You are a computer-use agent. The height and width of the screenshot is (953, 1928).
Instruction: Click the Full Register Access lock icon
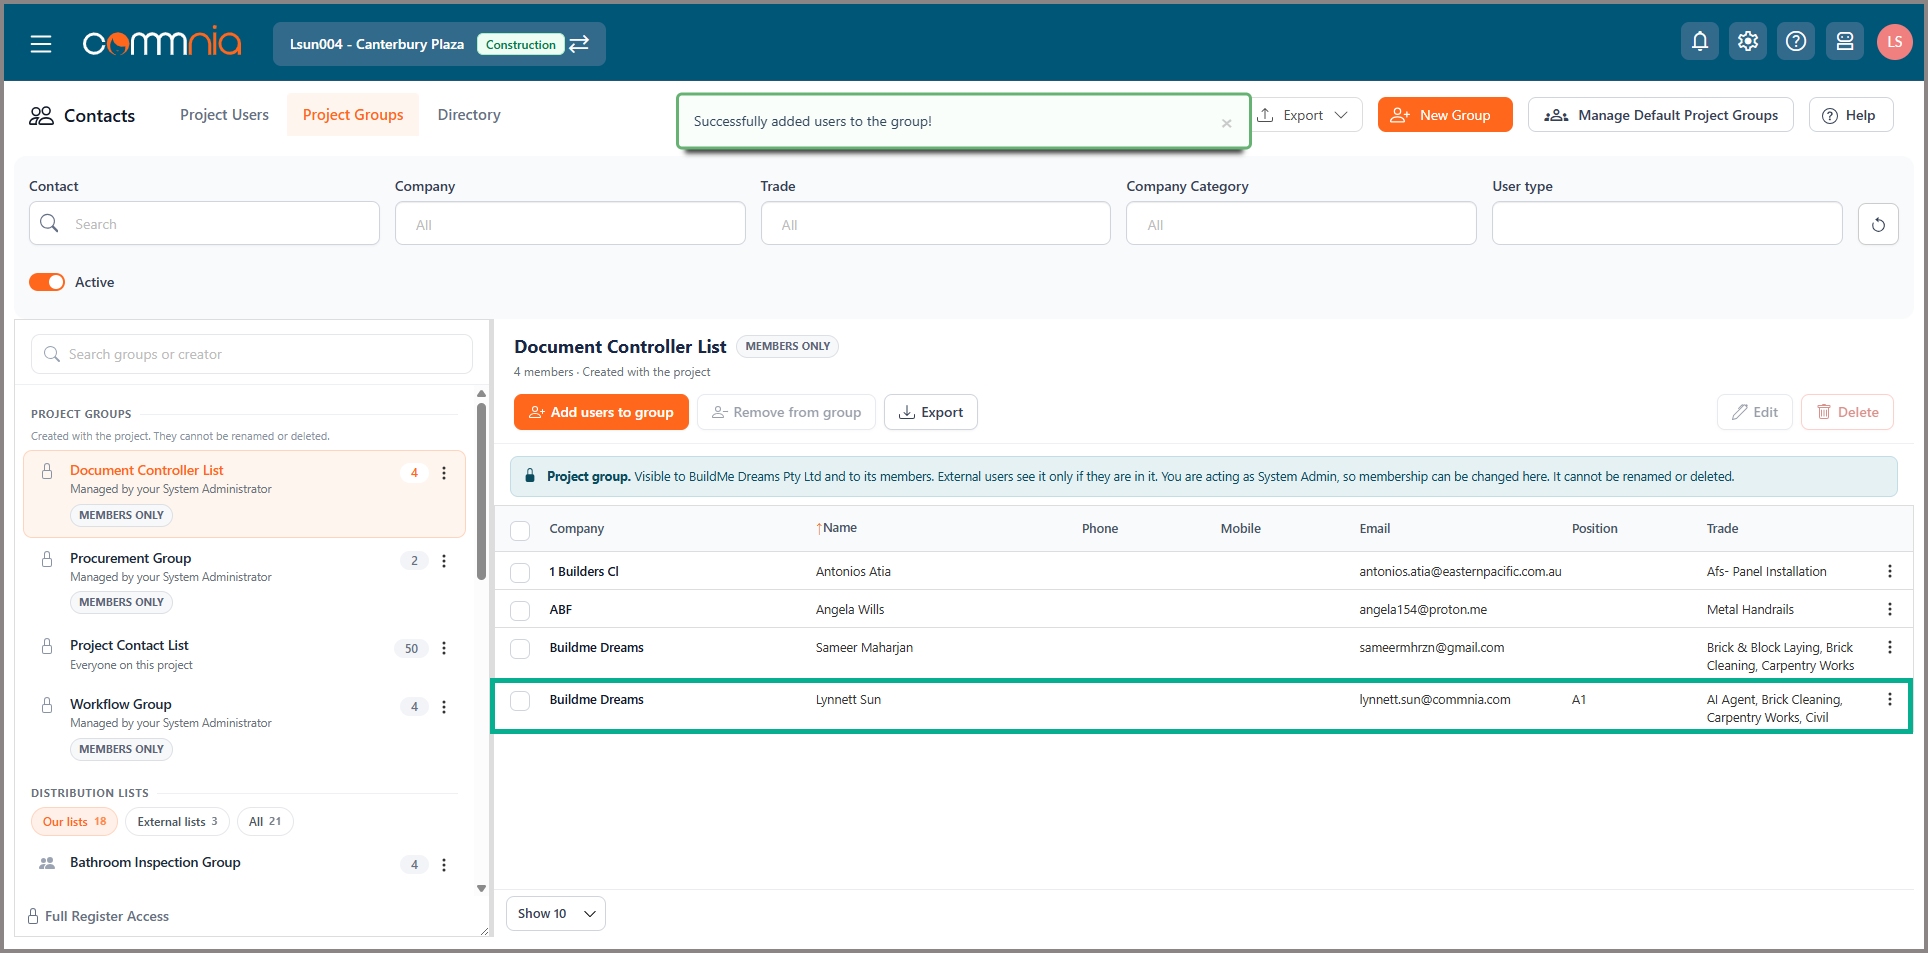(33, 916)
